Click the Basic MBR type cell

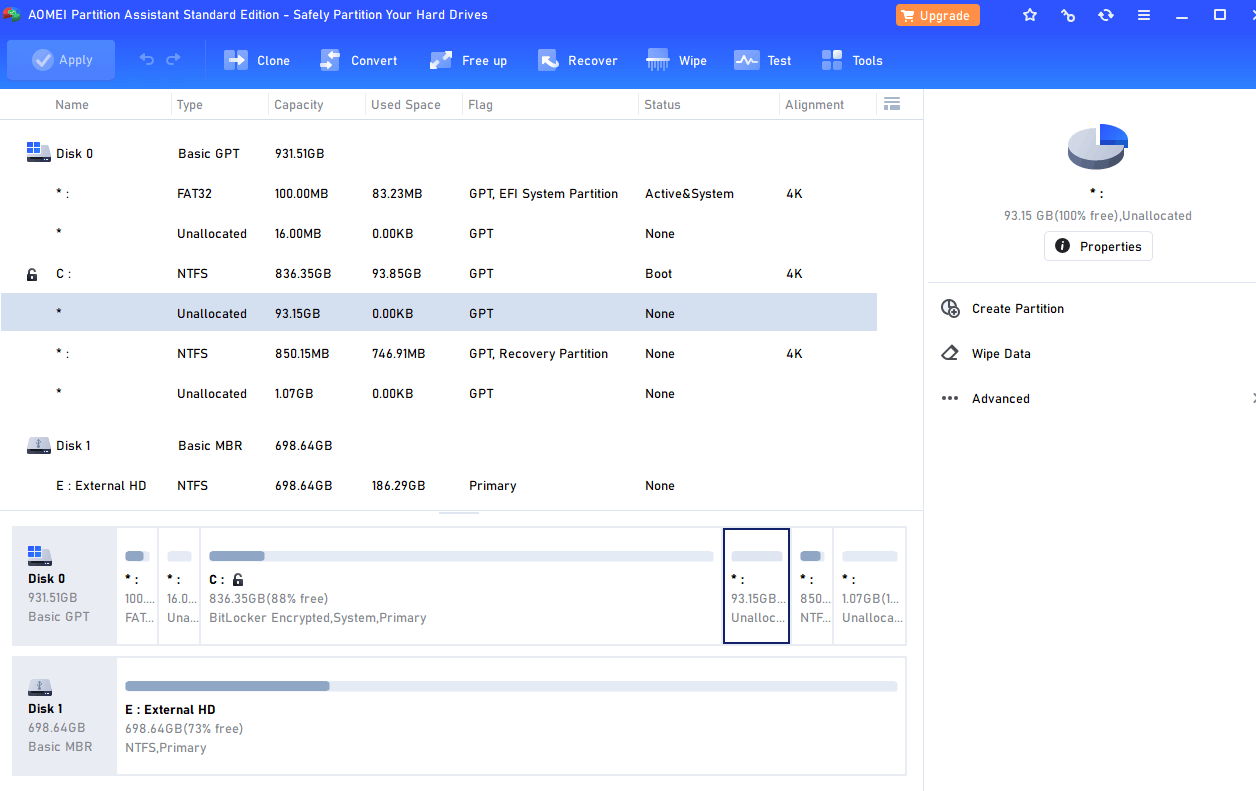pos(210,446)
